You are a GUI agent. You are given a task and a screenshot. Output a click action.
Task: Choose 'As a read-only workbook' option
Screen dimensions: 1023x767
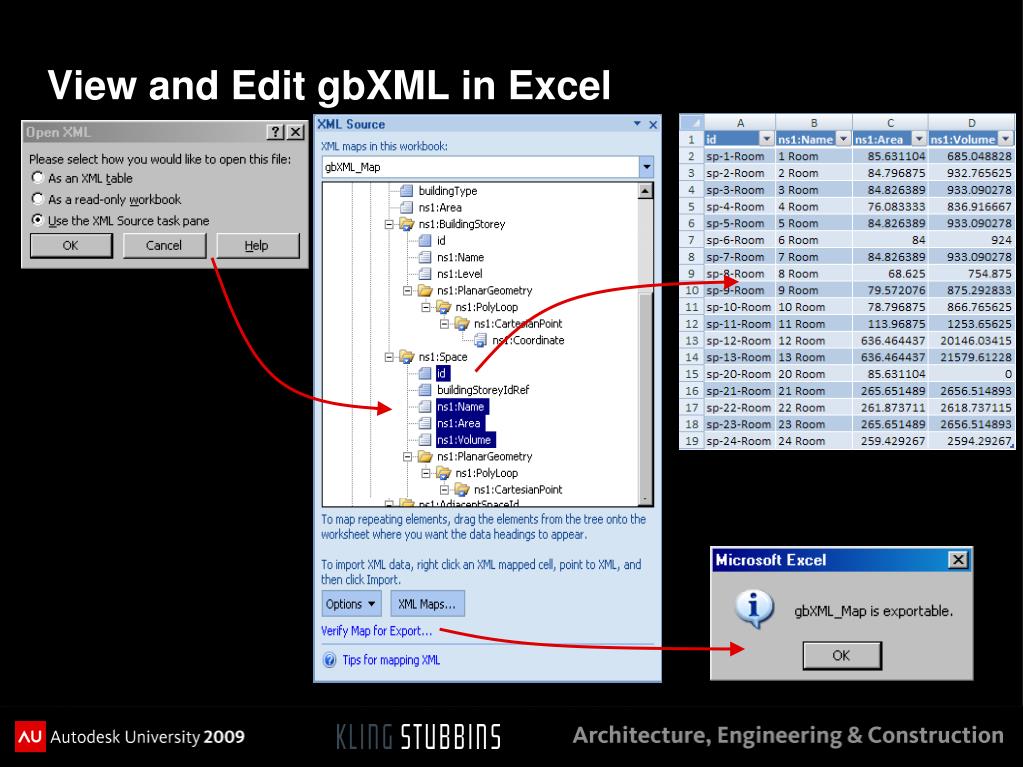click(38, 199)
